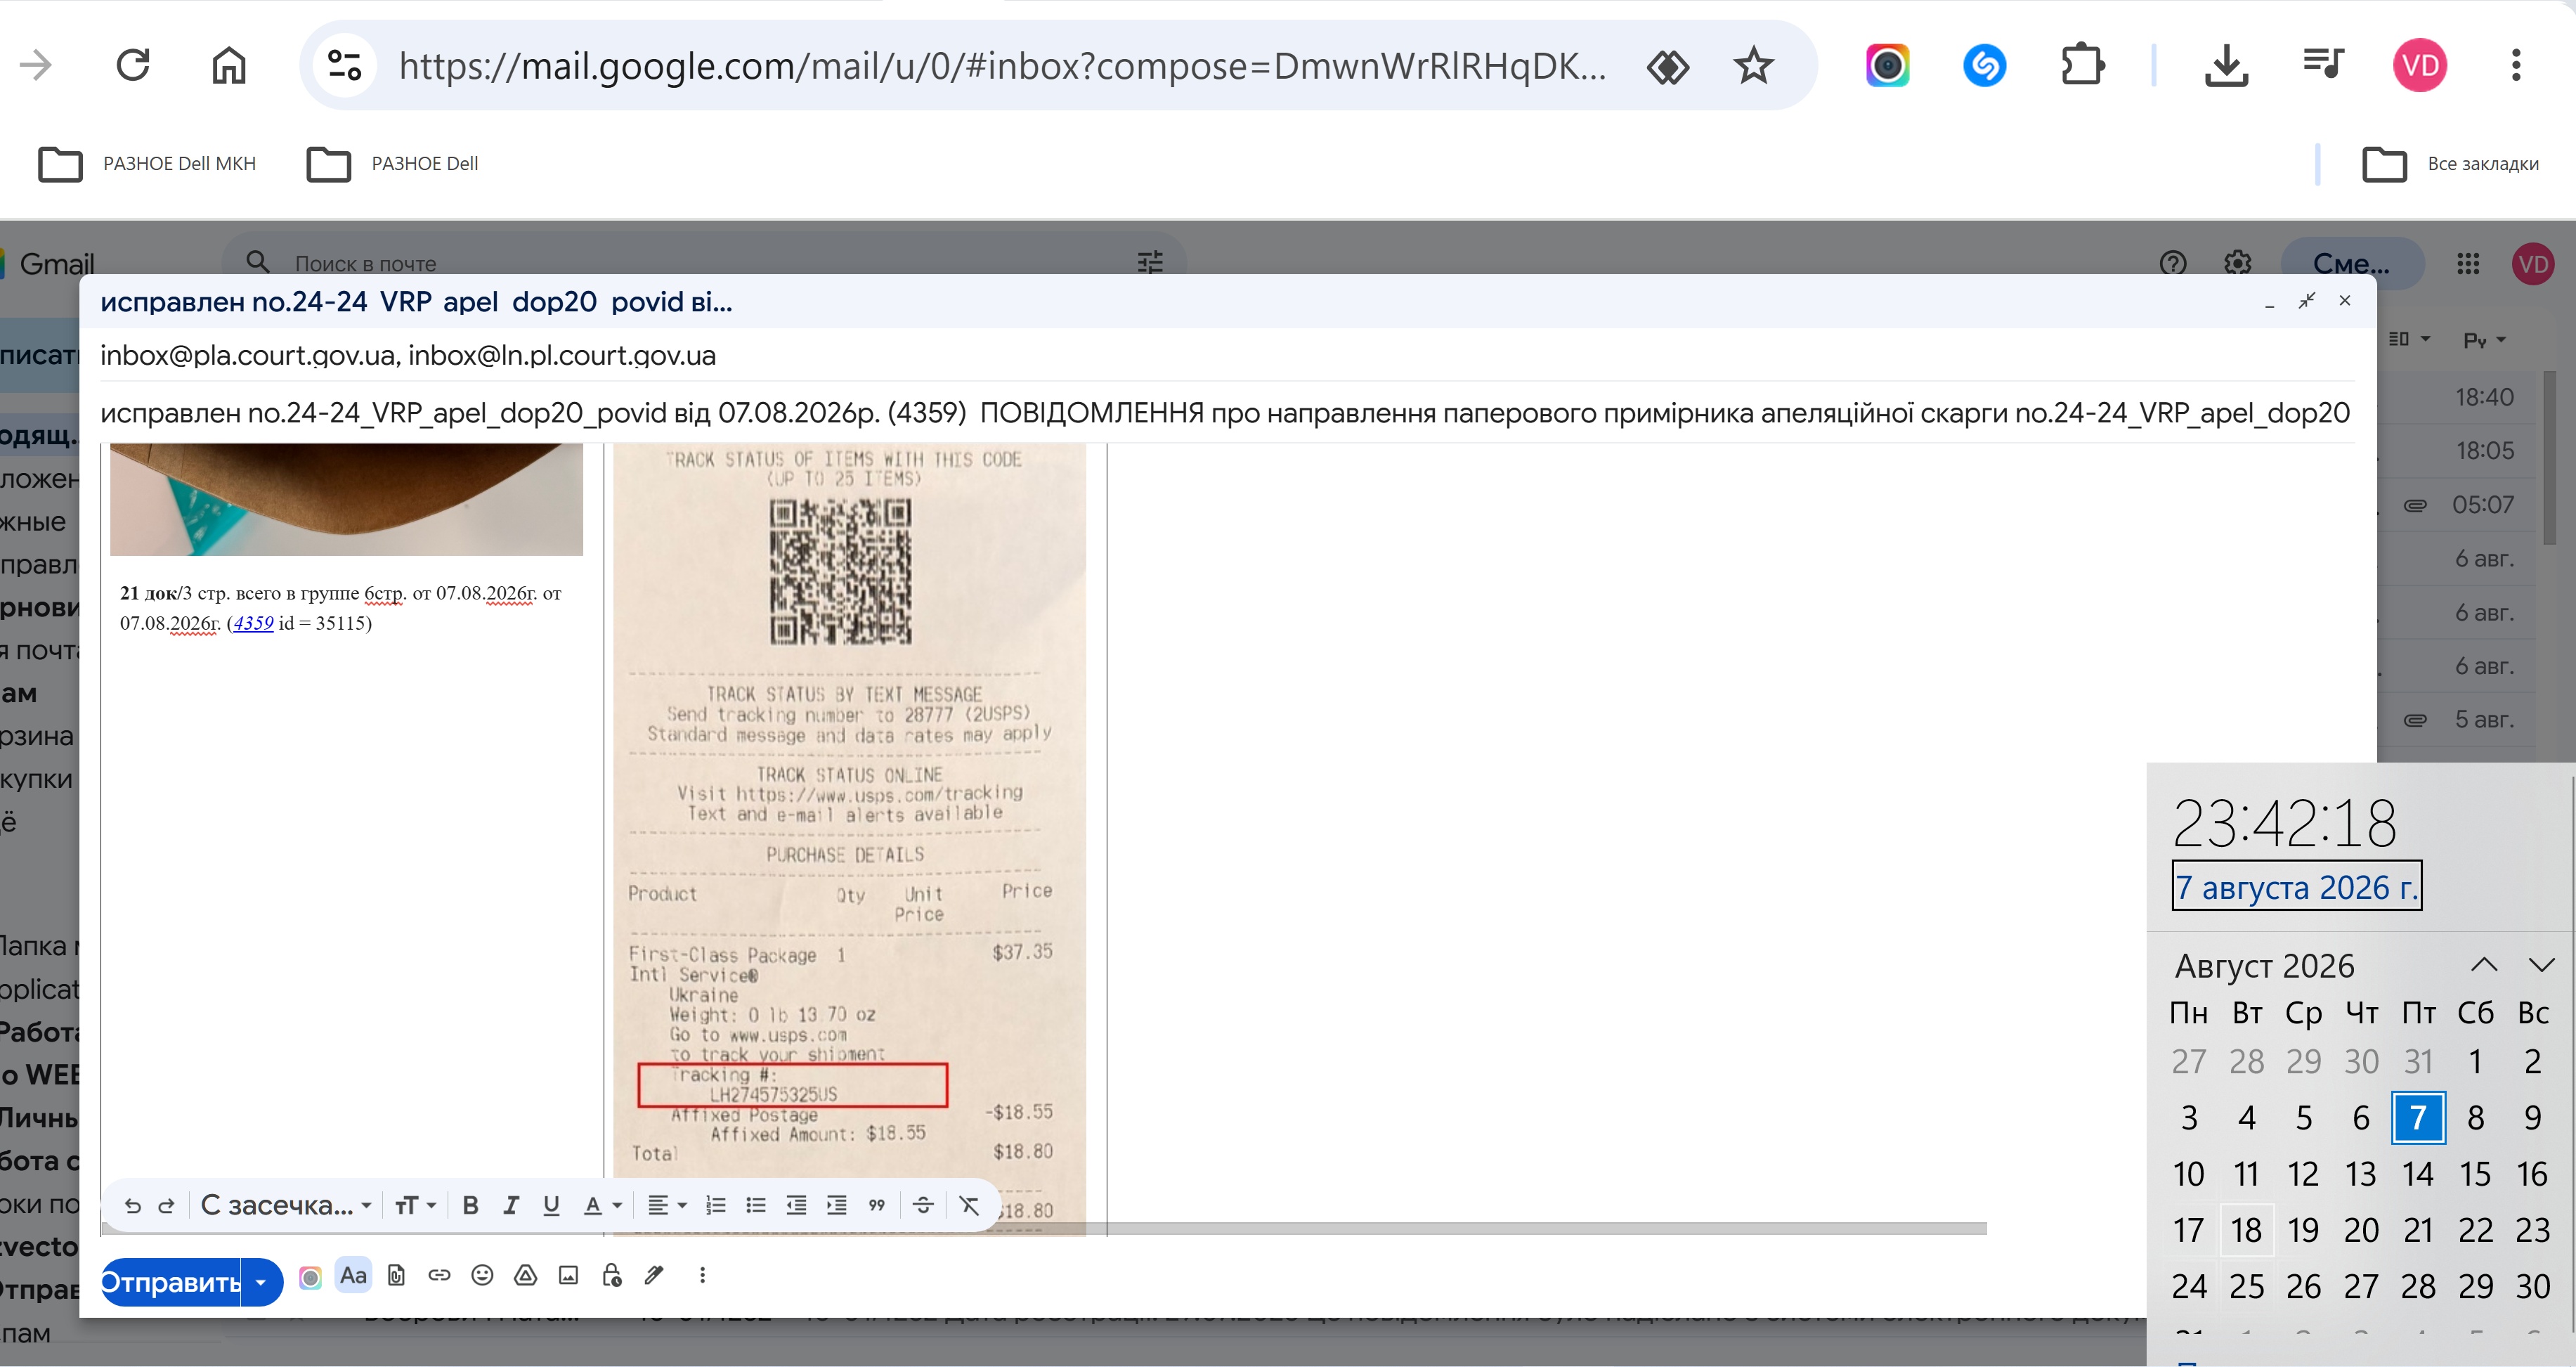Click the 7 августа 2026 г. date link

[2296, 887]
